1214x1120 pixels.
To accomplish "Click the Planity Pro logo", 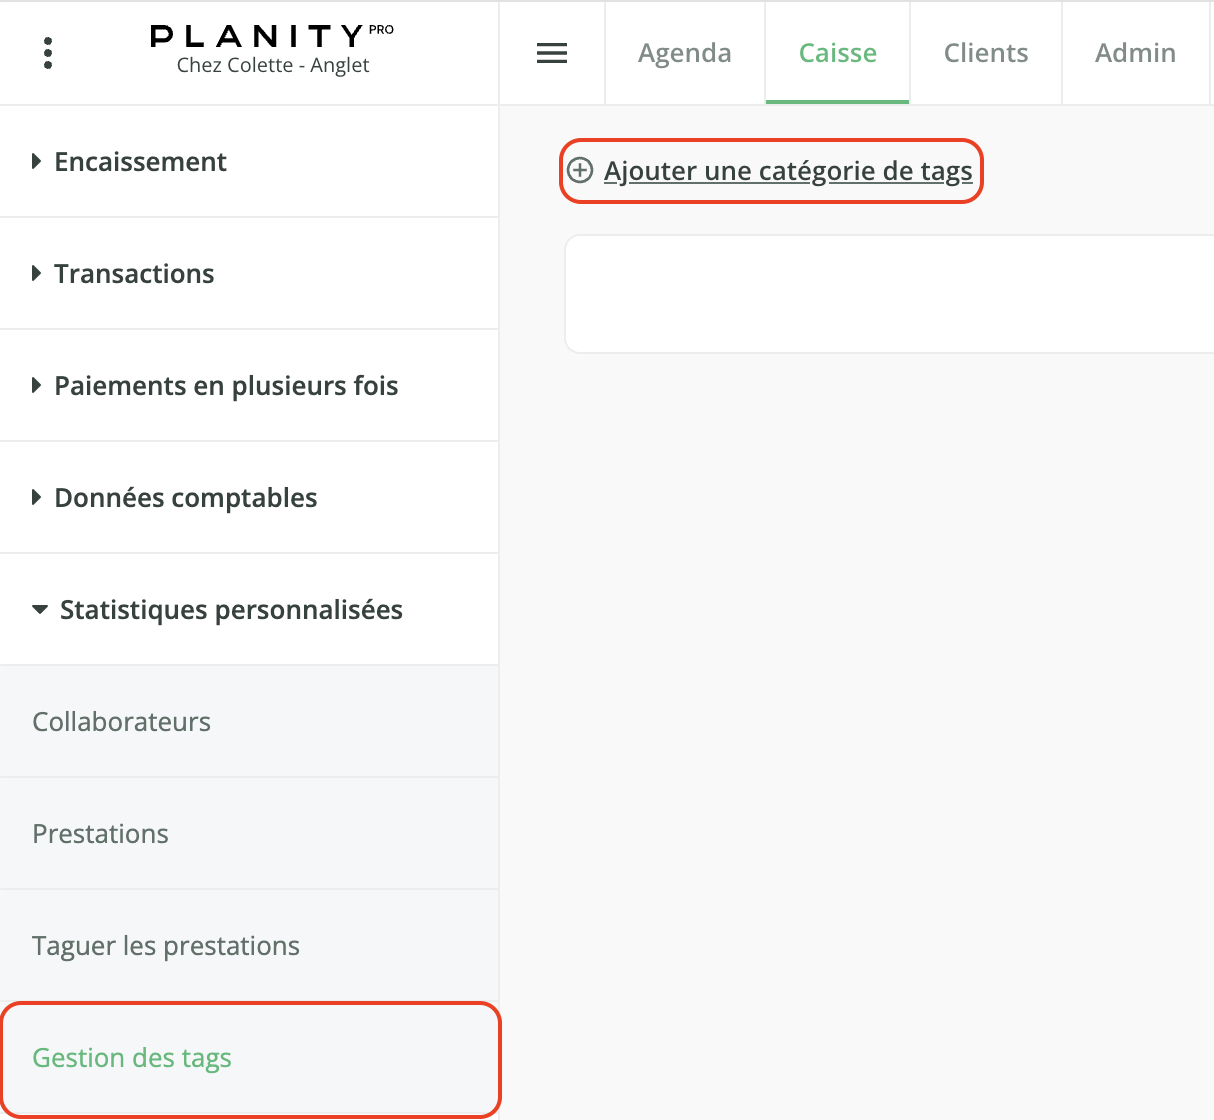I will pyautogui.click(x=272, y=36).
